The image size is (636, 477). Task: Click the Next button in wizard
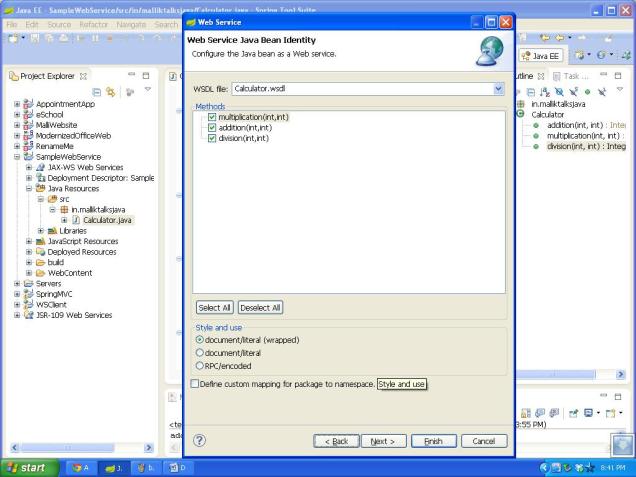coord(383,441)
